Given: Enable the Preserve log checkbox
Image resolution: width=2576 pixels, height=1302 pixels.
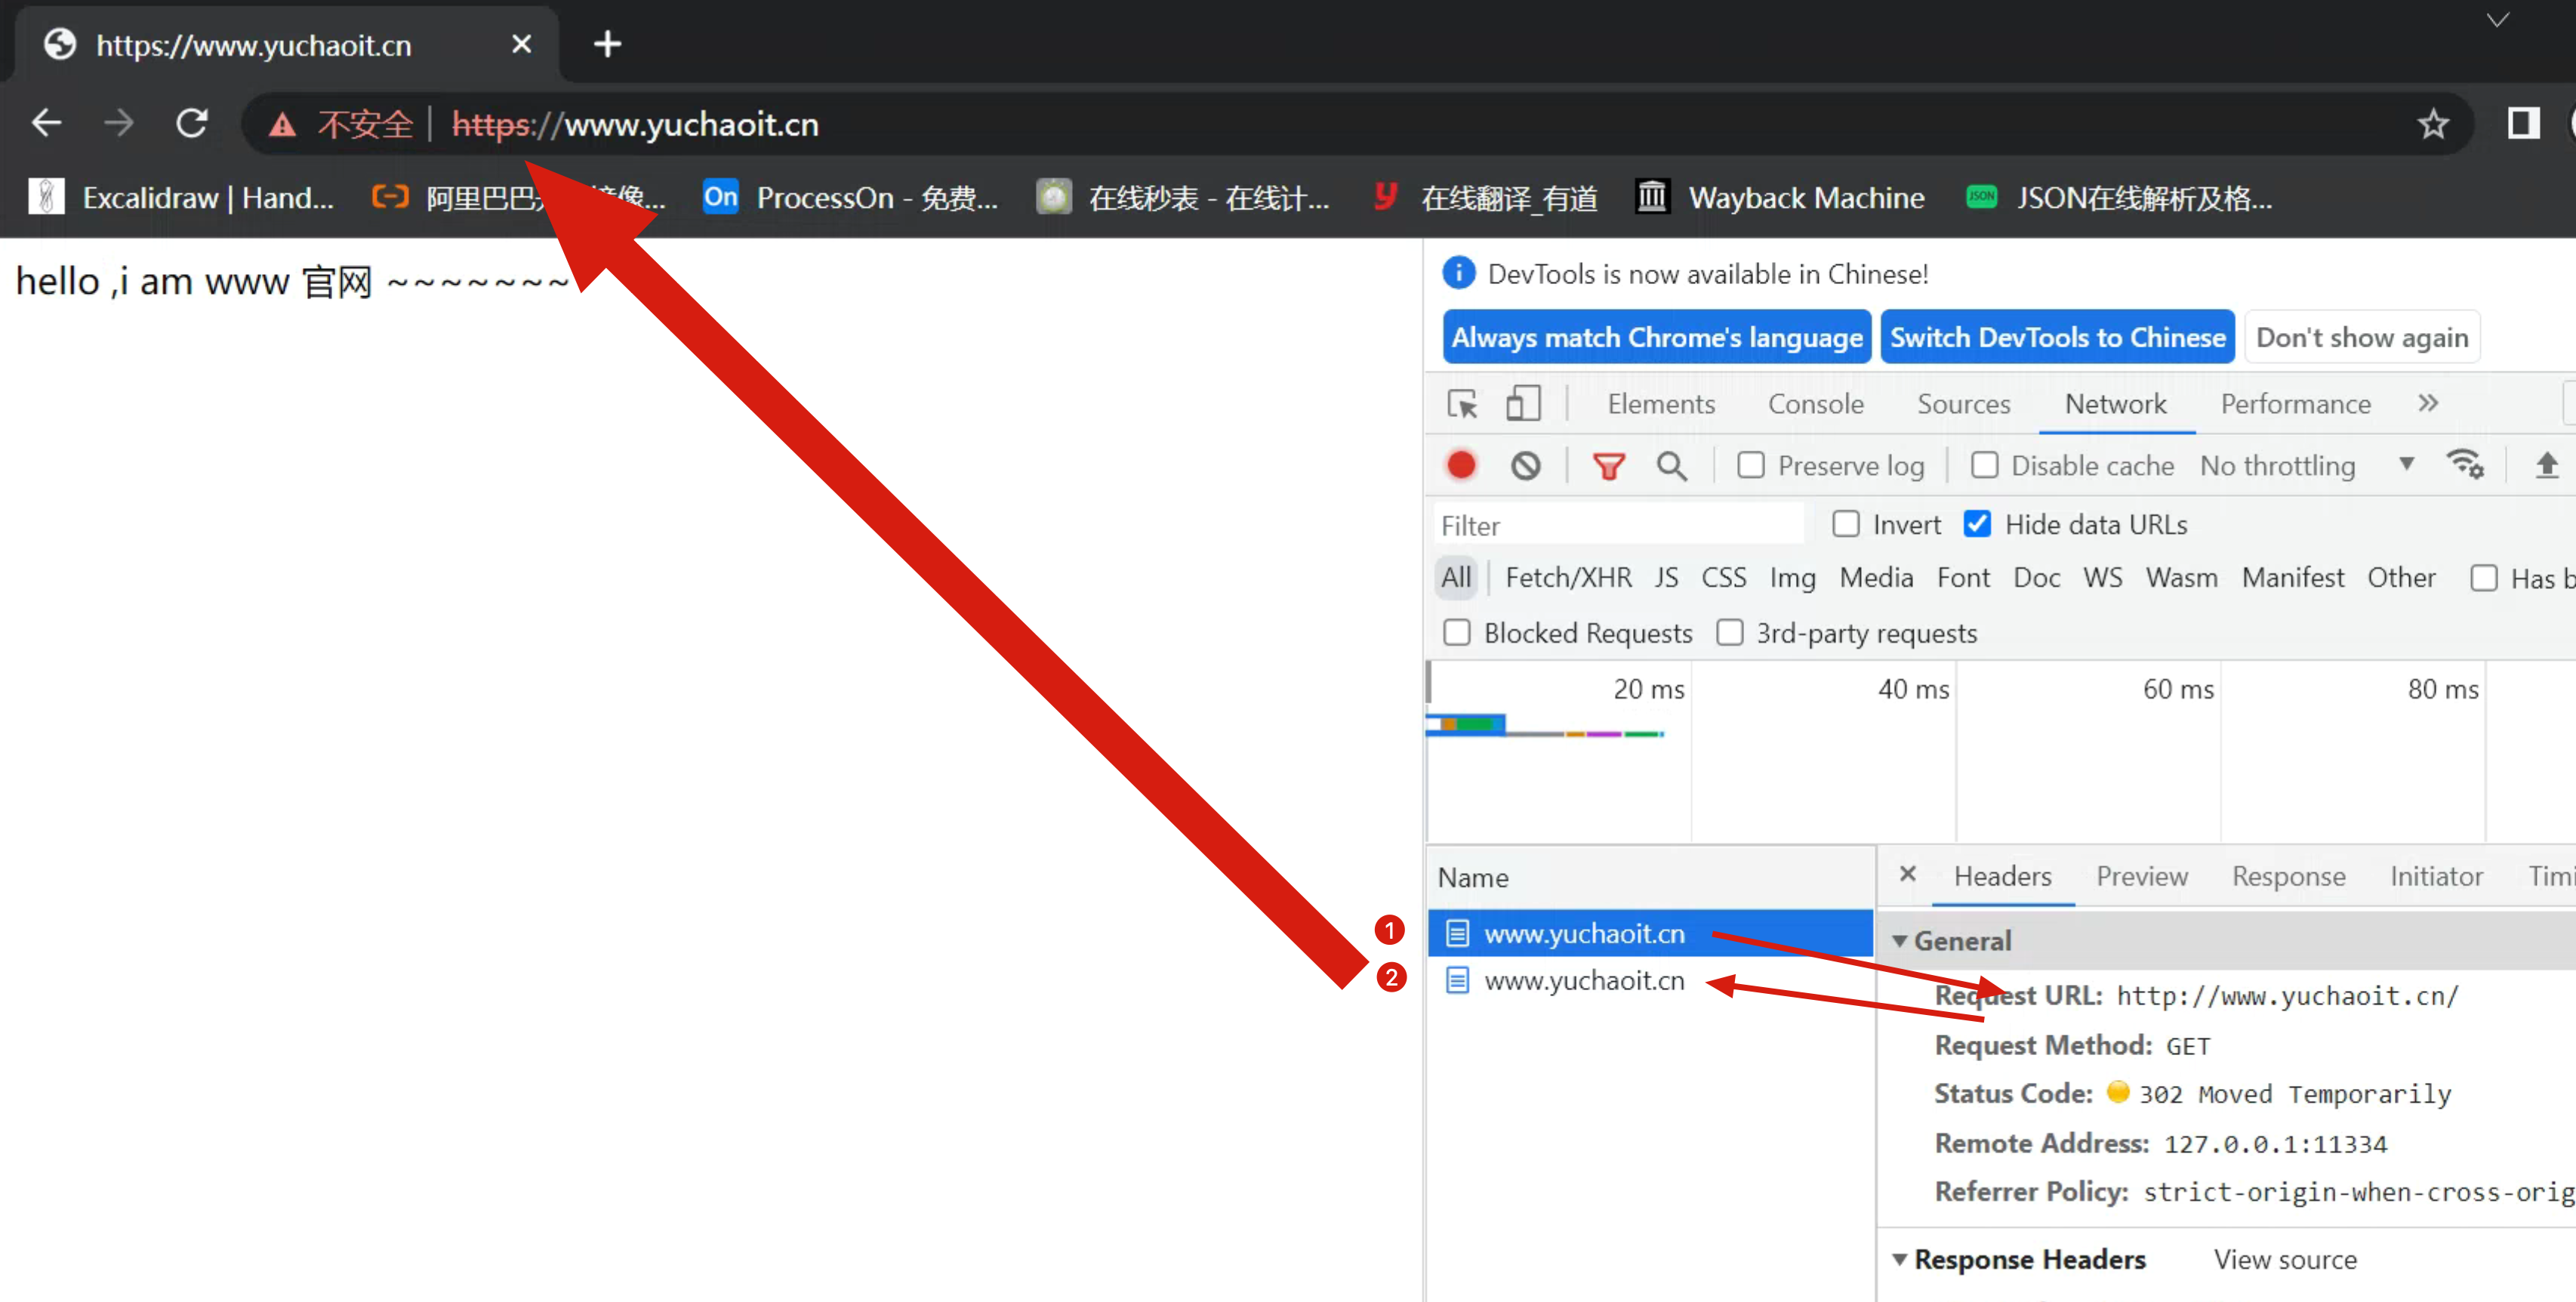Looking at the screenshot, I should click(x=1750, y=465).
